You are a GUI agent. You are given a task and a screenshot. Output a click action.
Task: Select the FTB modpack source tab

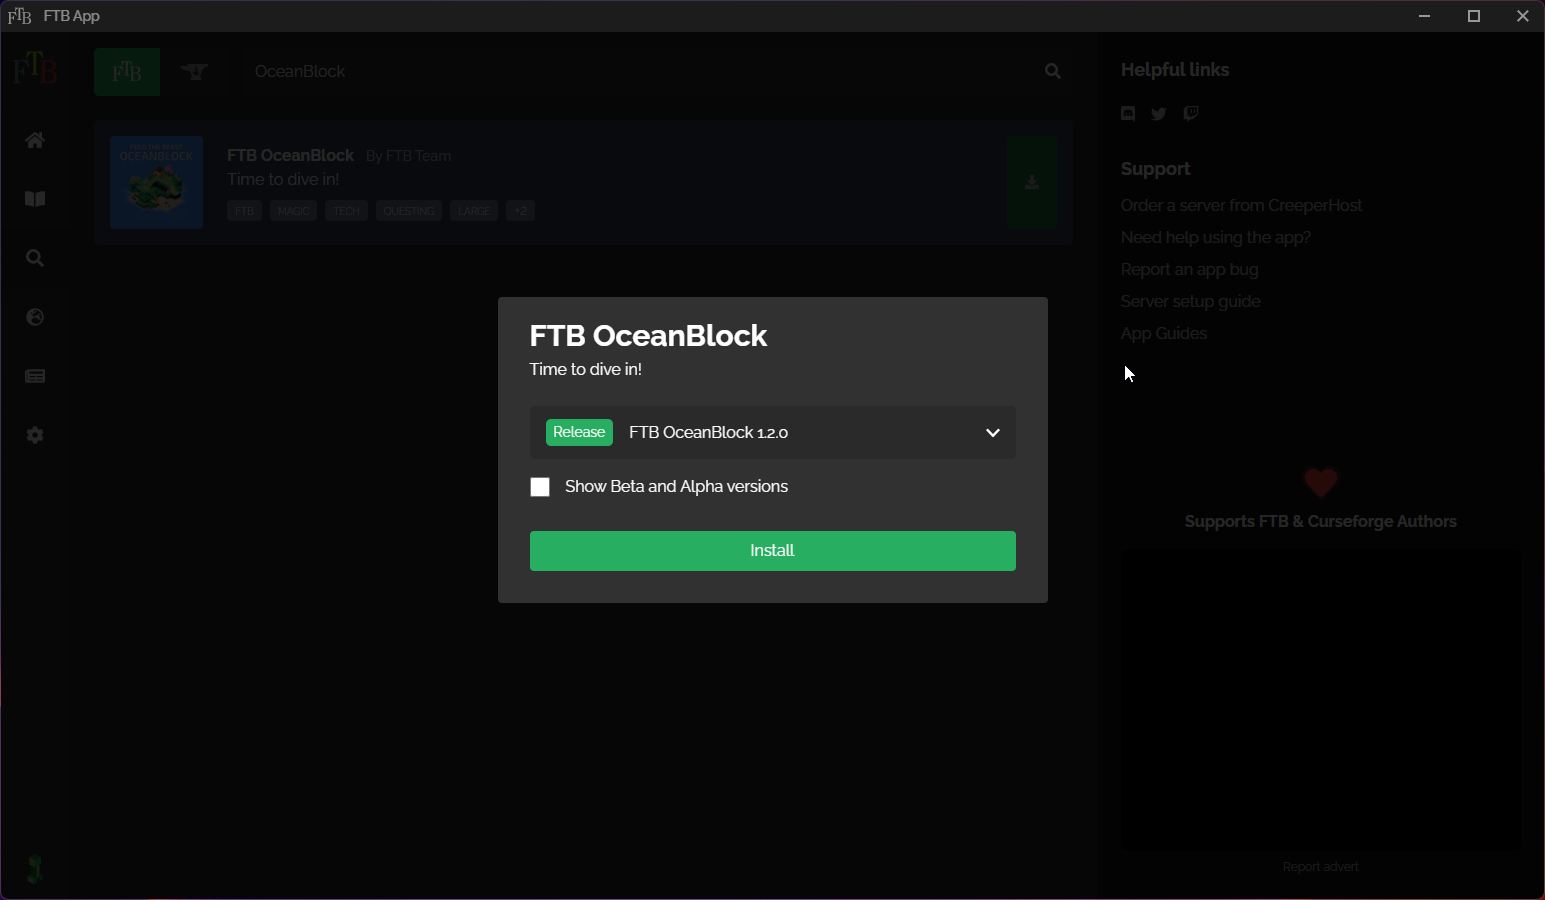point(127,72)
